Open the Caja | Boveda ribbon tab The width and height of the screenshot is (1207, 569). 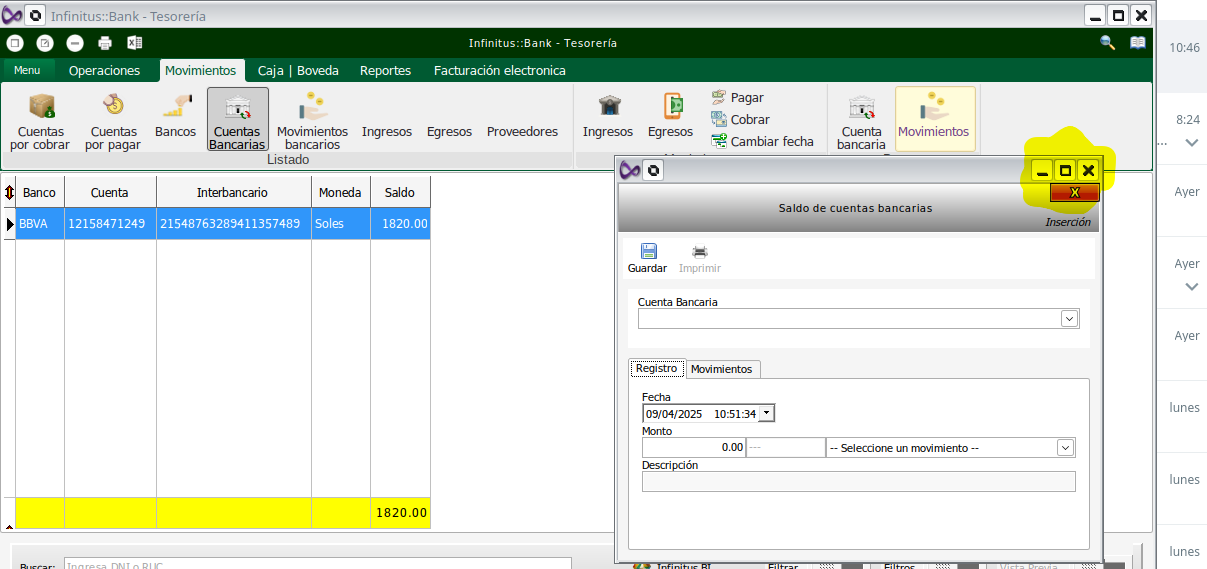[x=298, y=71]
